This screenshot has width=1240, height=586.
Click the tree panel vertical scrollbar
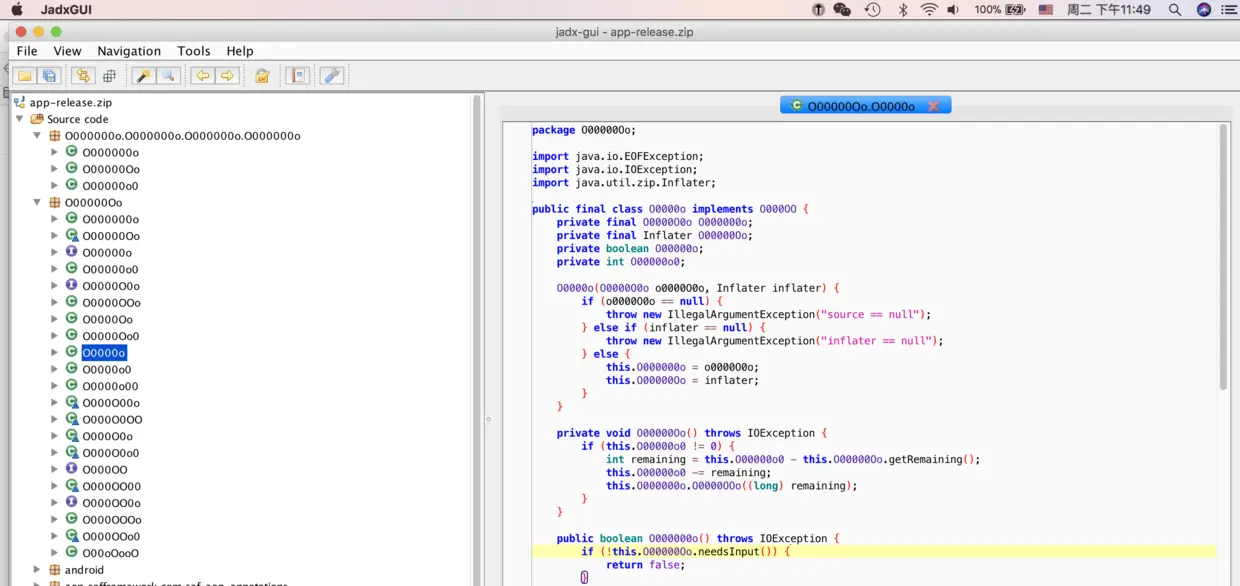477,340
